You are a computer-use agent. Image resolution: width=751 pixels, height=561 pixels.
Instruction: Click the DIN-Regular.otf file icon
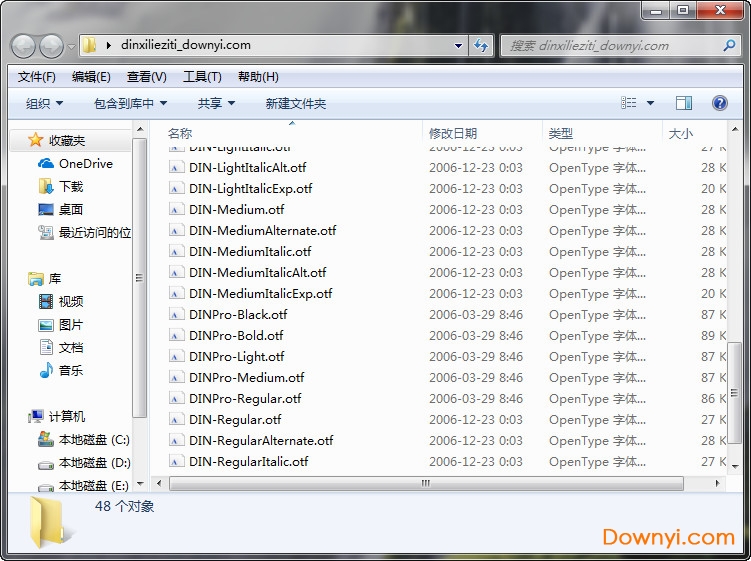pyautogui.click(x=176, y=419)
